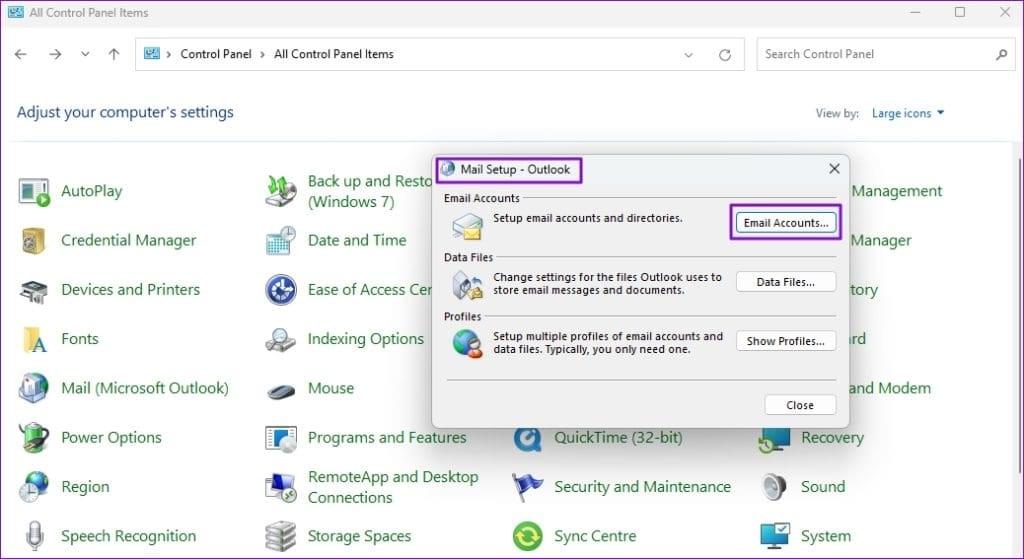Open the AutoPlay icon

pyautogui.click(x=34, y=191)
